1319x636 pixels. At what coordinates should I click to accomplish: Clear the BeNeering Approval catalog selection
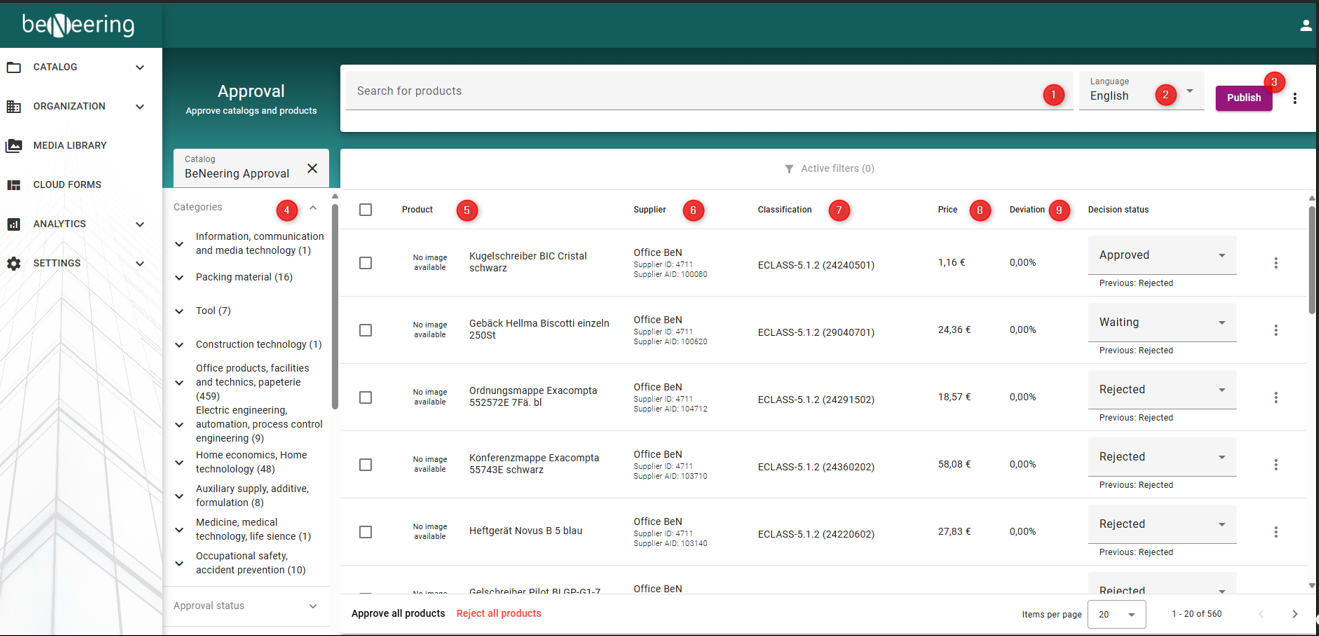click(312, 168)
